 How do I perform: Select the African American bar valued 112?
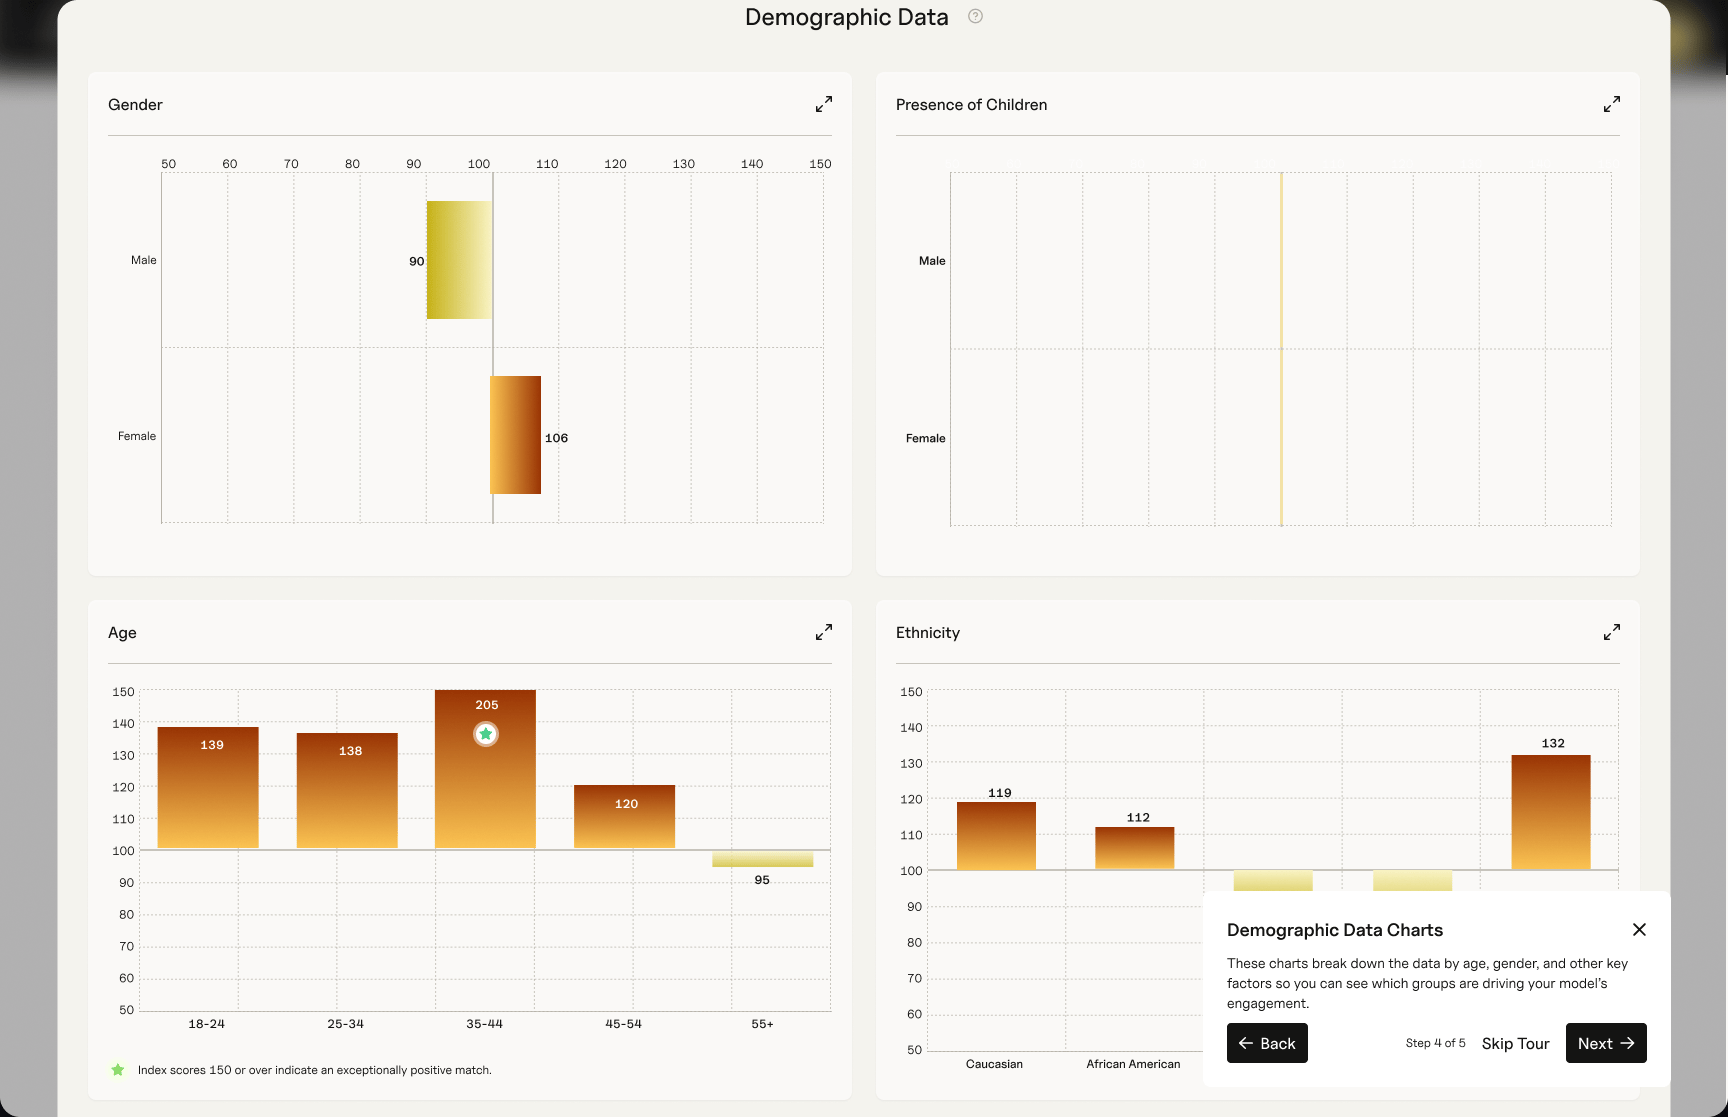pos(1134,848)
